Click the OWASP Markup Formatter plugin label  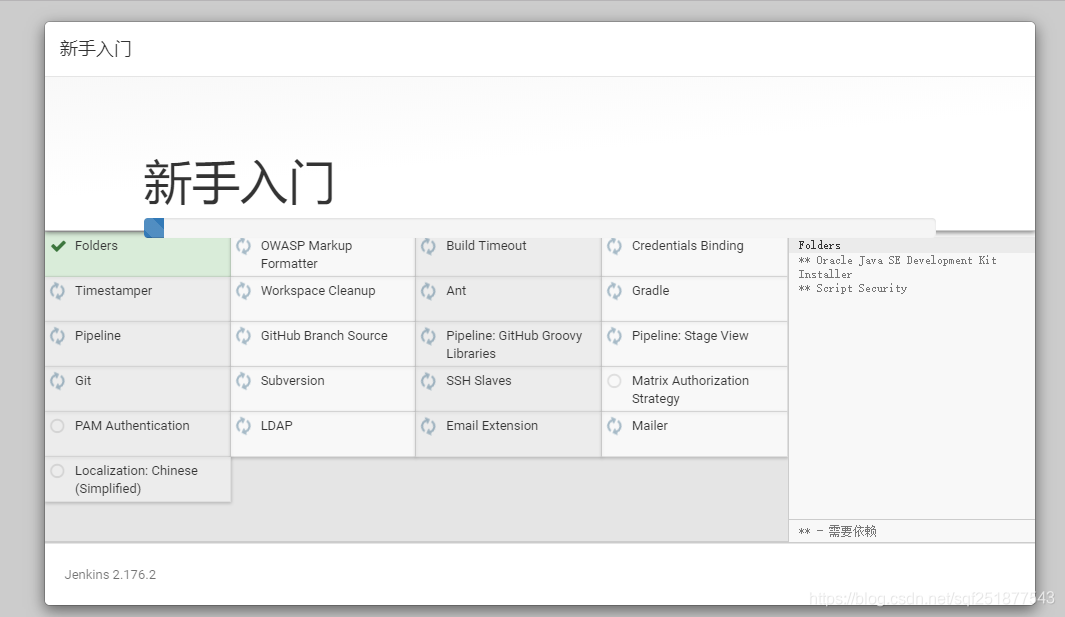tap(306, 254)
